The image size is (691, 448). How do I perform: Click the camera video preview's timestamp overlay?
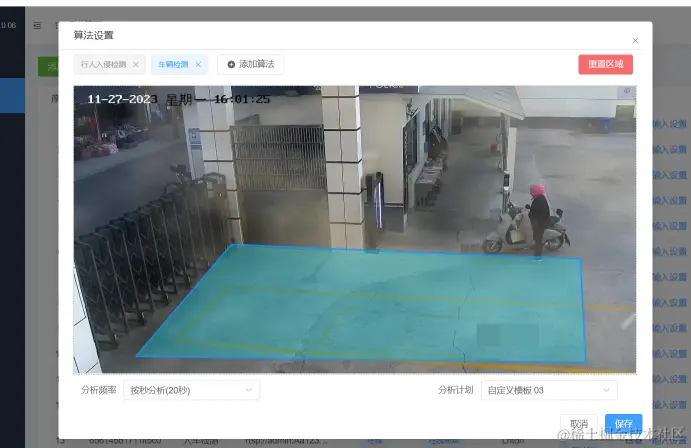tap(178, 100)
